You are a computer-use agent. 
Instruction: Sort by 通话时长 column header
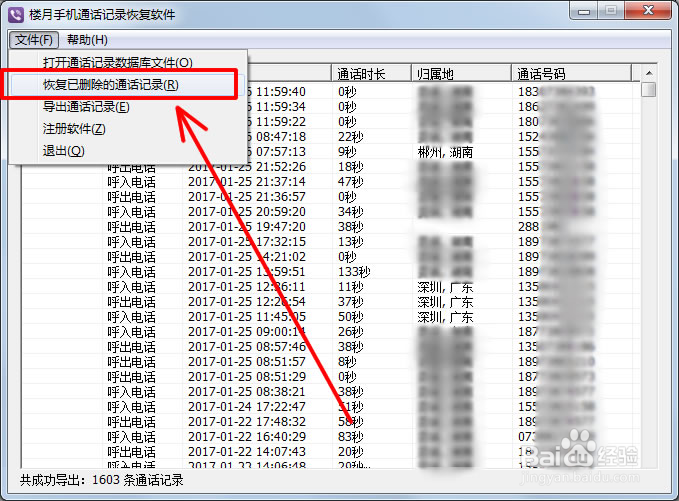(371, 74)
